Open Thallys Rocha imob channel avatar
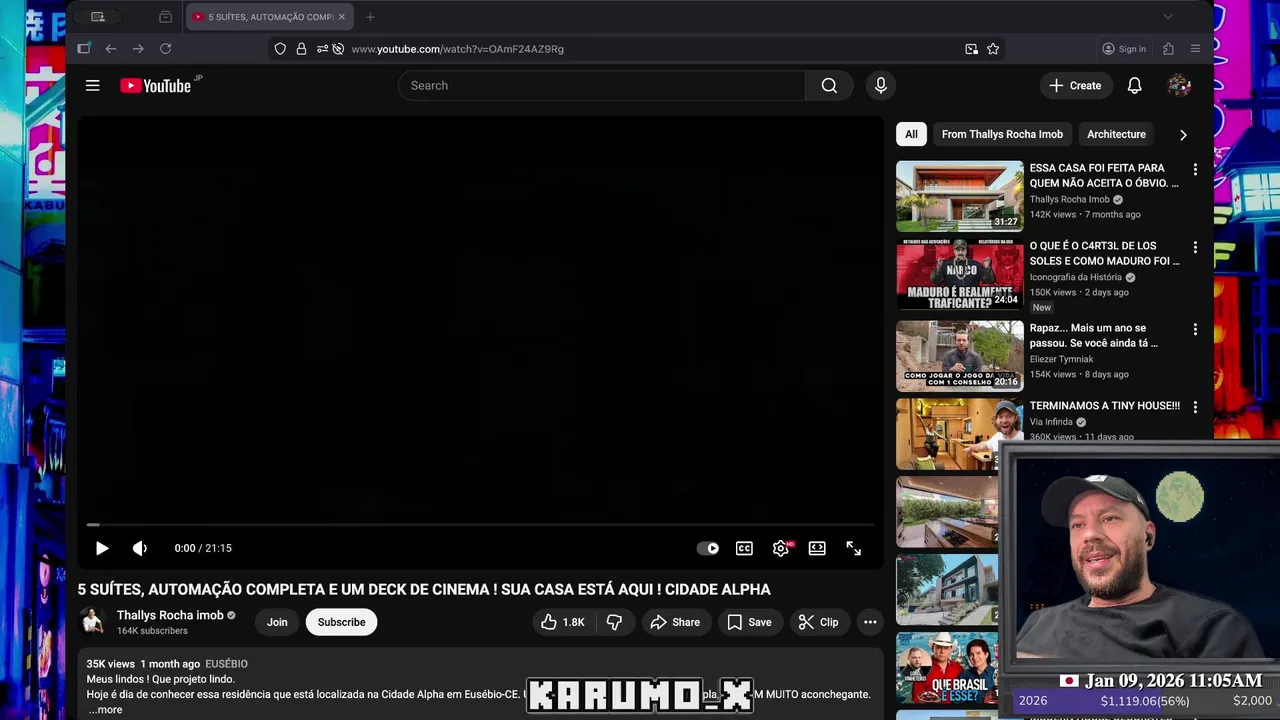This screenshot has width=1280, height=720. pyautogui.click(x=93, y=622)
